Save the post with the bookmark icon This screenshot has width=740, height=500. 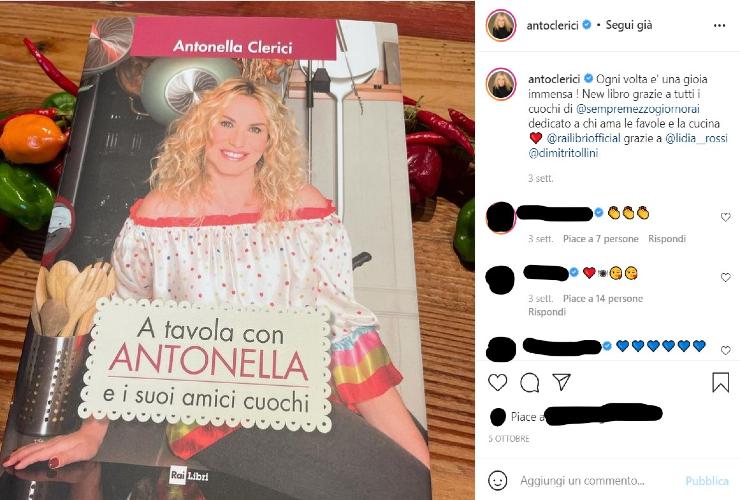[720, 382]
